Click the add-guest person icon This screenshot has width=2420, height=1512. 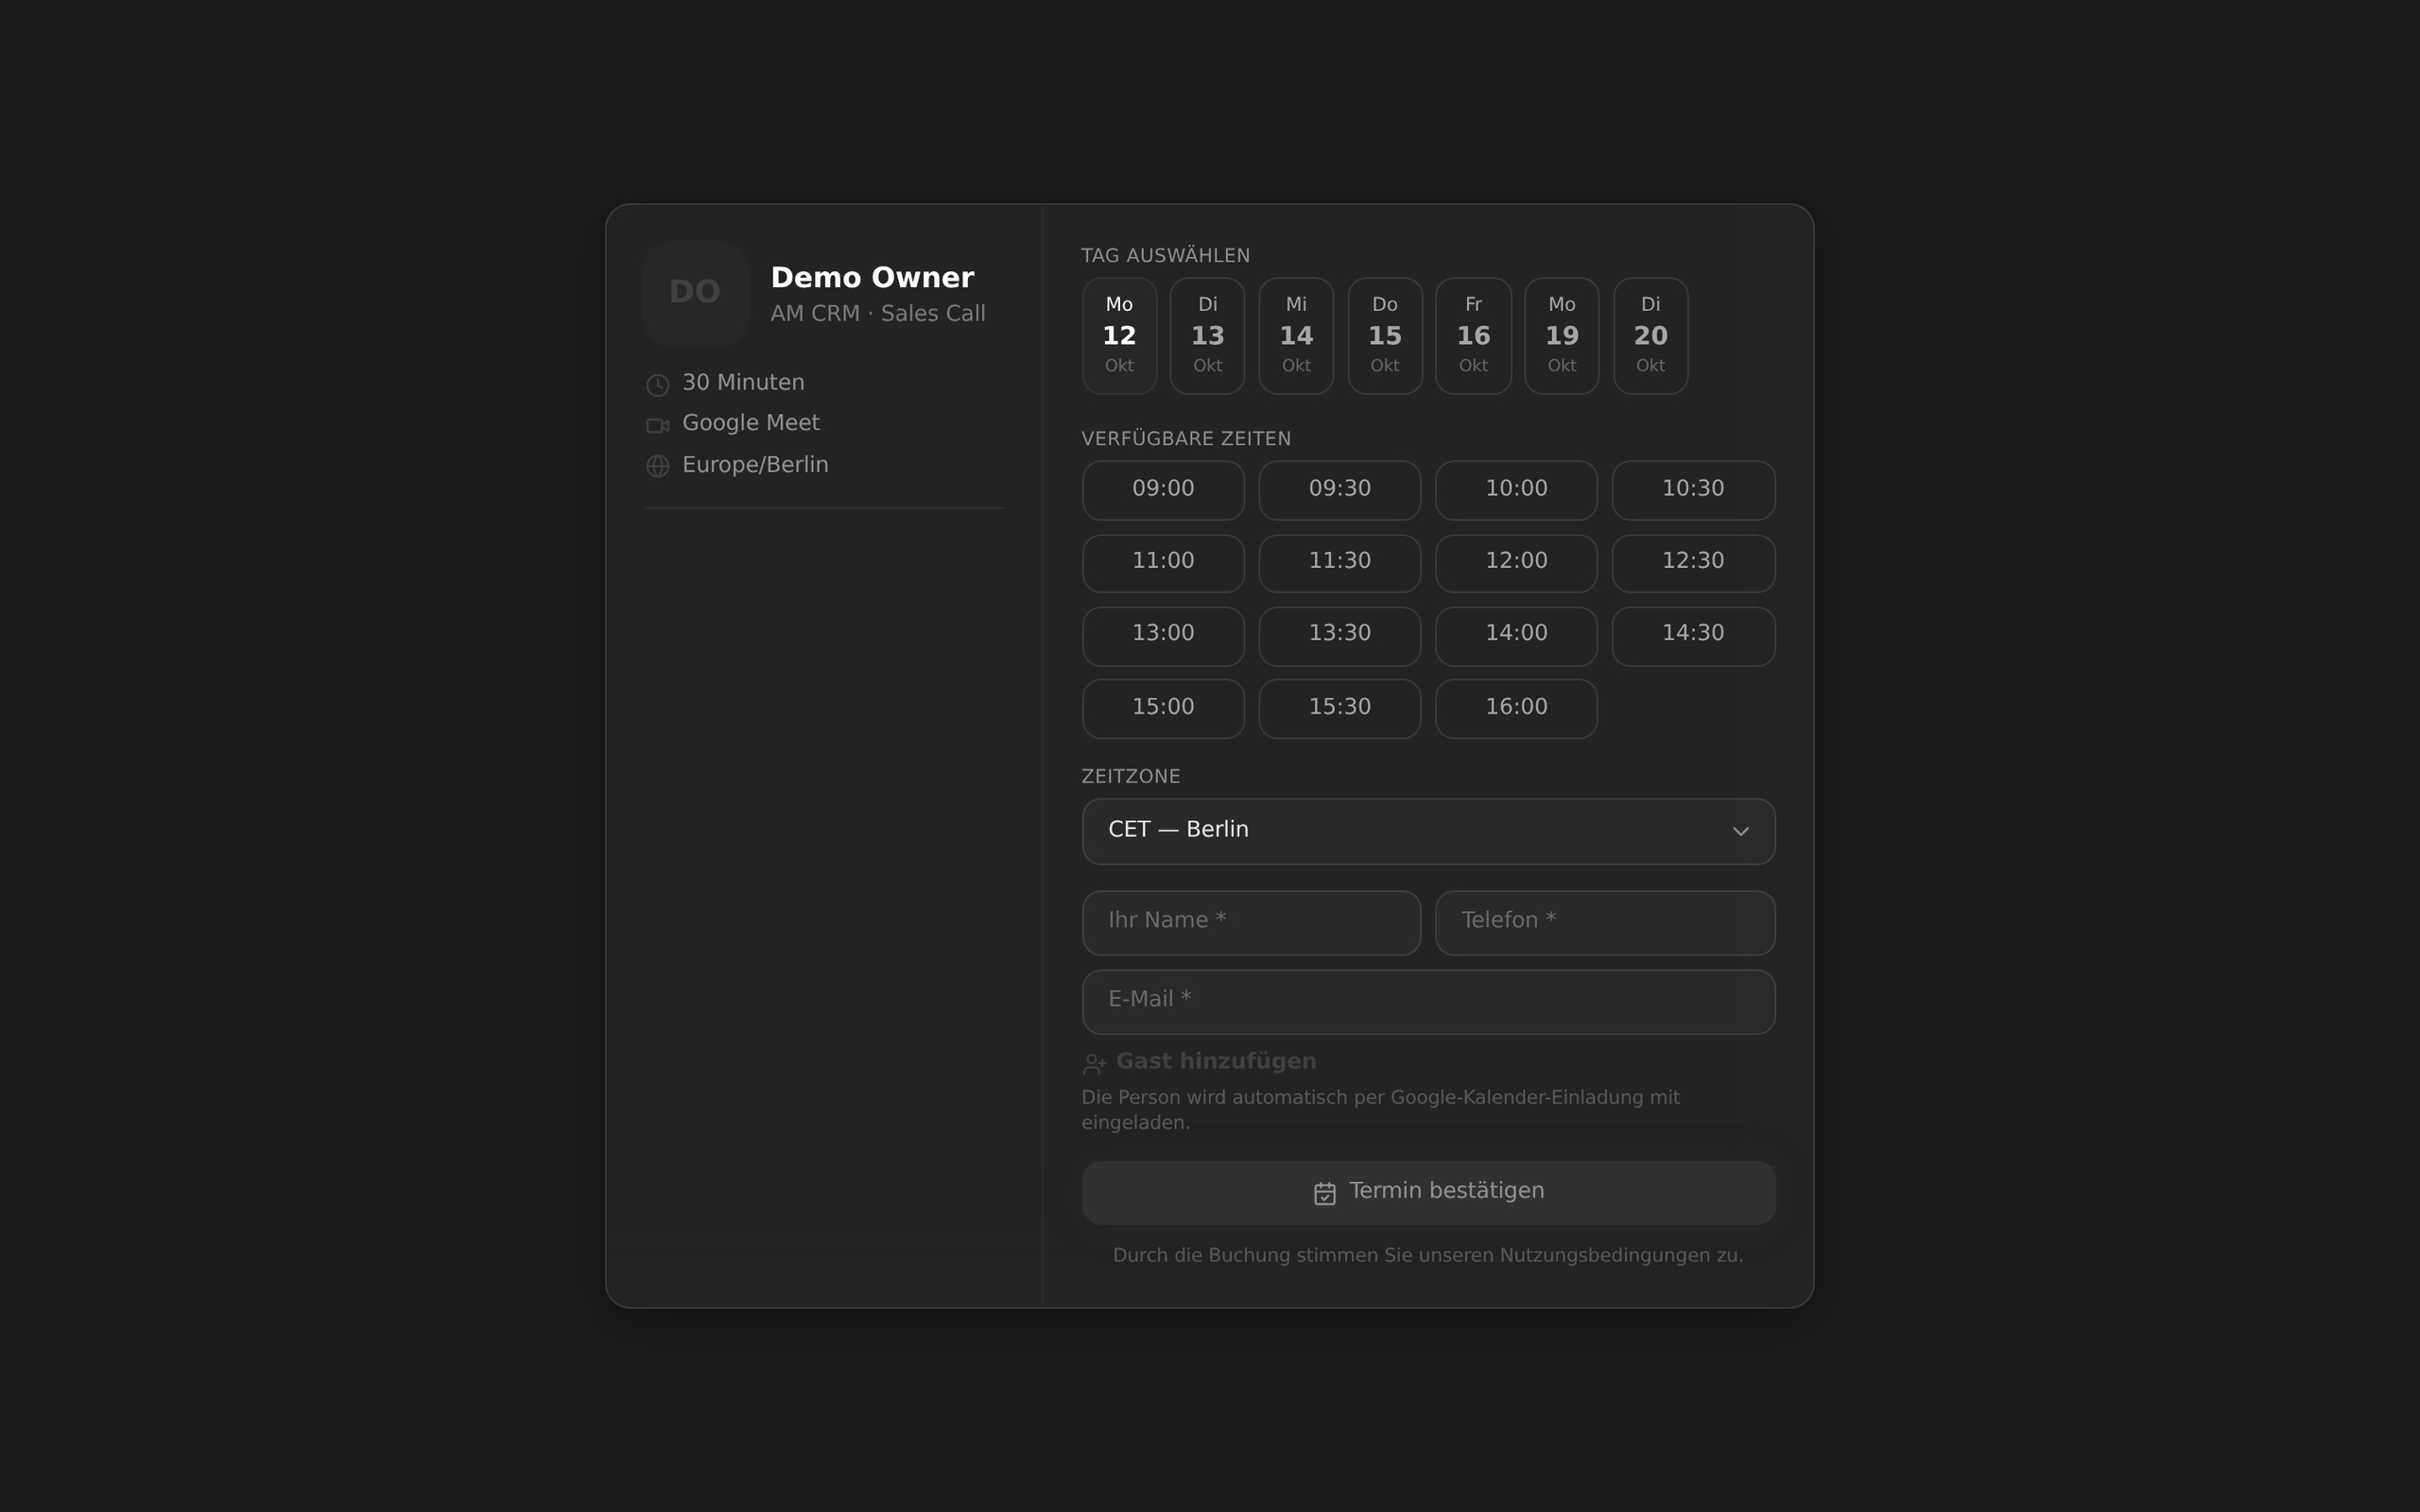[x=1094, y=1063]
